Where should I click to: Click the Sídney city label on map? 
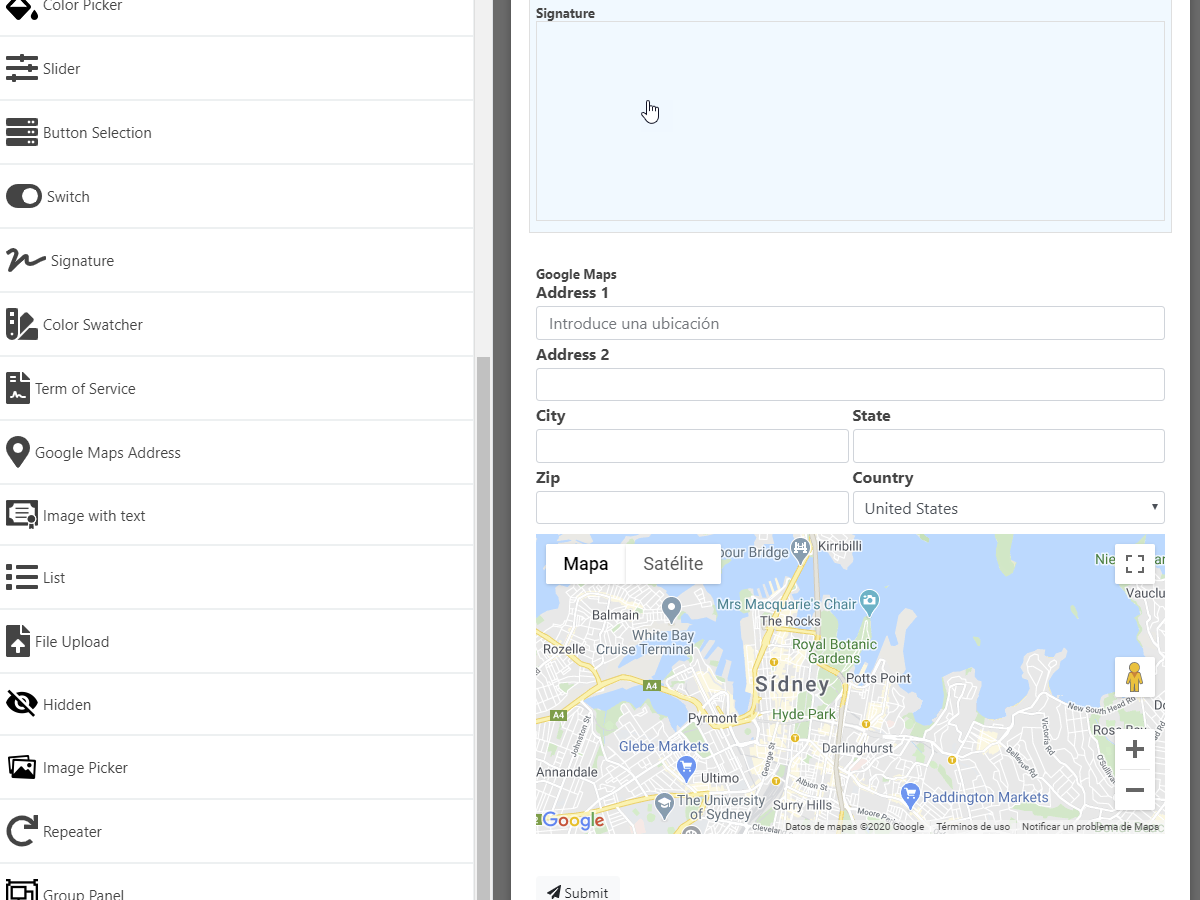tap(793, 685)
